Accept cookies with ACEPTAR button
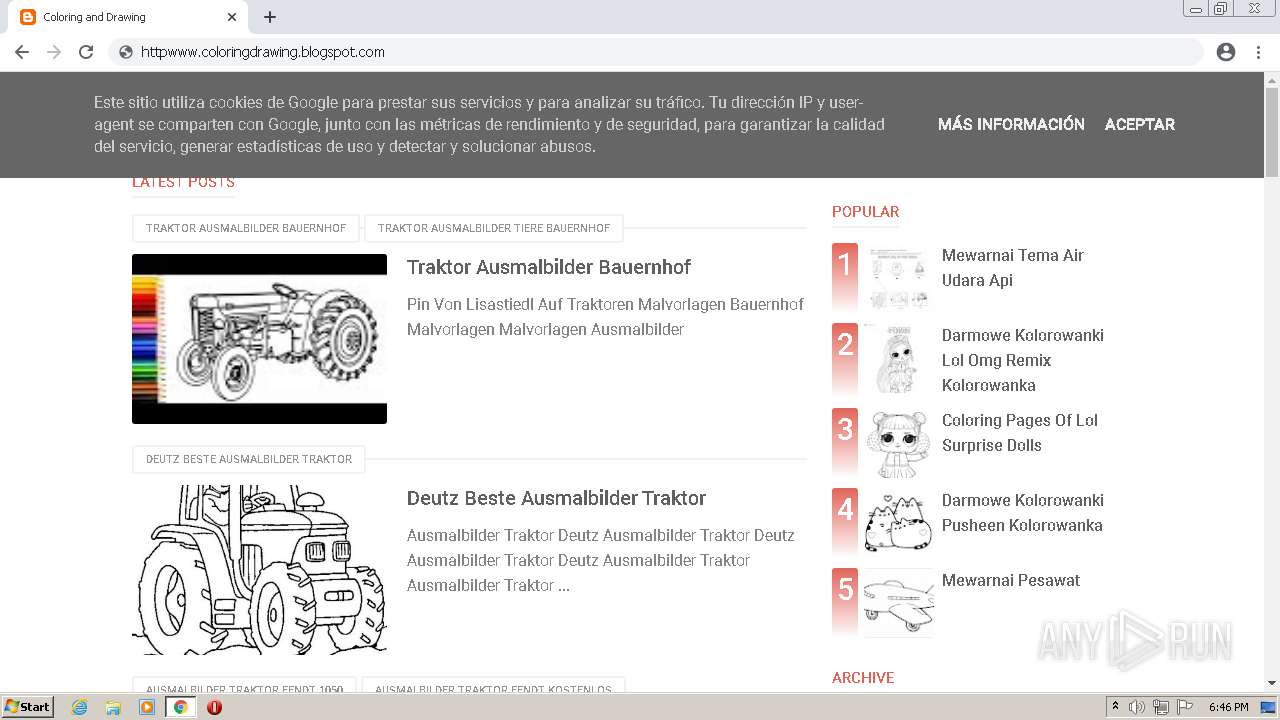This screenshot has height=720, width=1280. click(x=1140, y=124)
